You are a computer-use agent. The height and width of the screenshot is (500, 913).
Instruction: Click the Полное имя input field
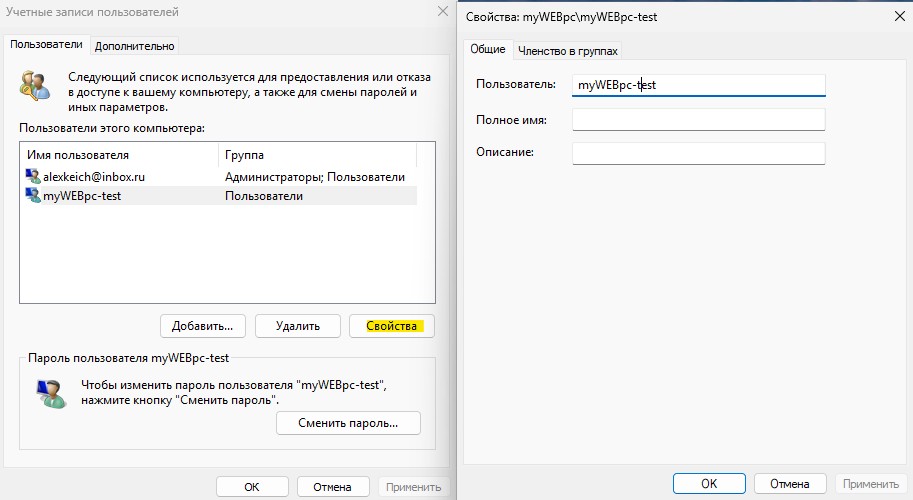(x=699, y=120)
